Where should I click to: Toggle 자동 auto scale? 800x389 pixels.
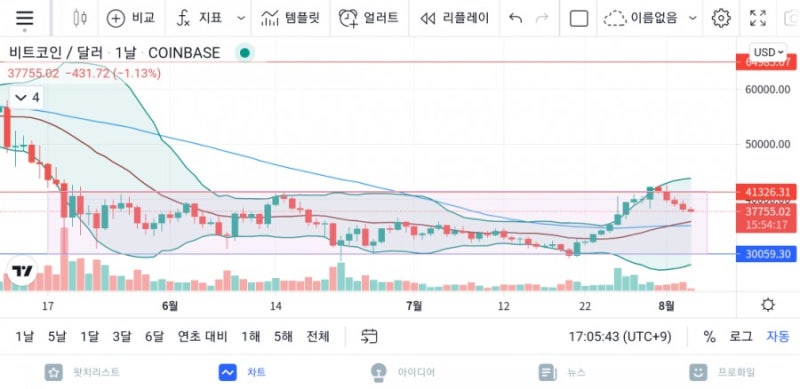point(778,336)
